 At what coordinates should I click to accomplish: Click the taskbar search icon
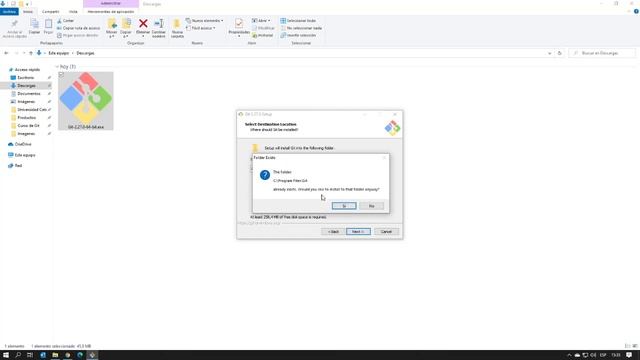(18, 355)
